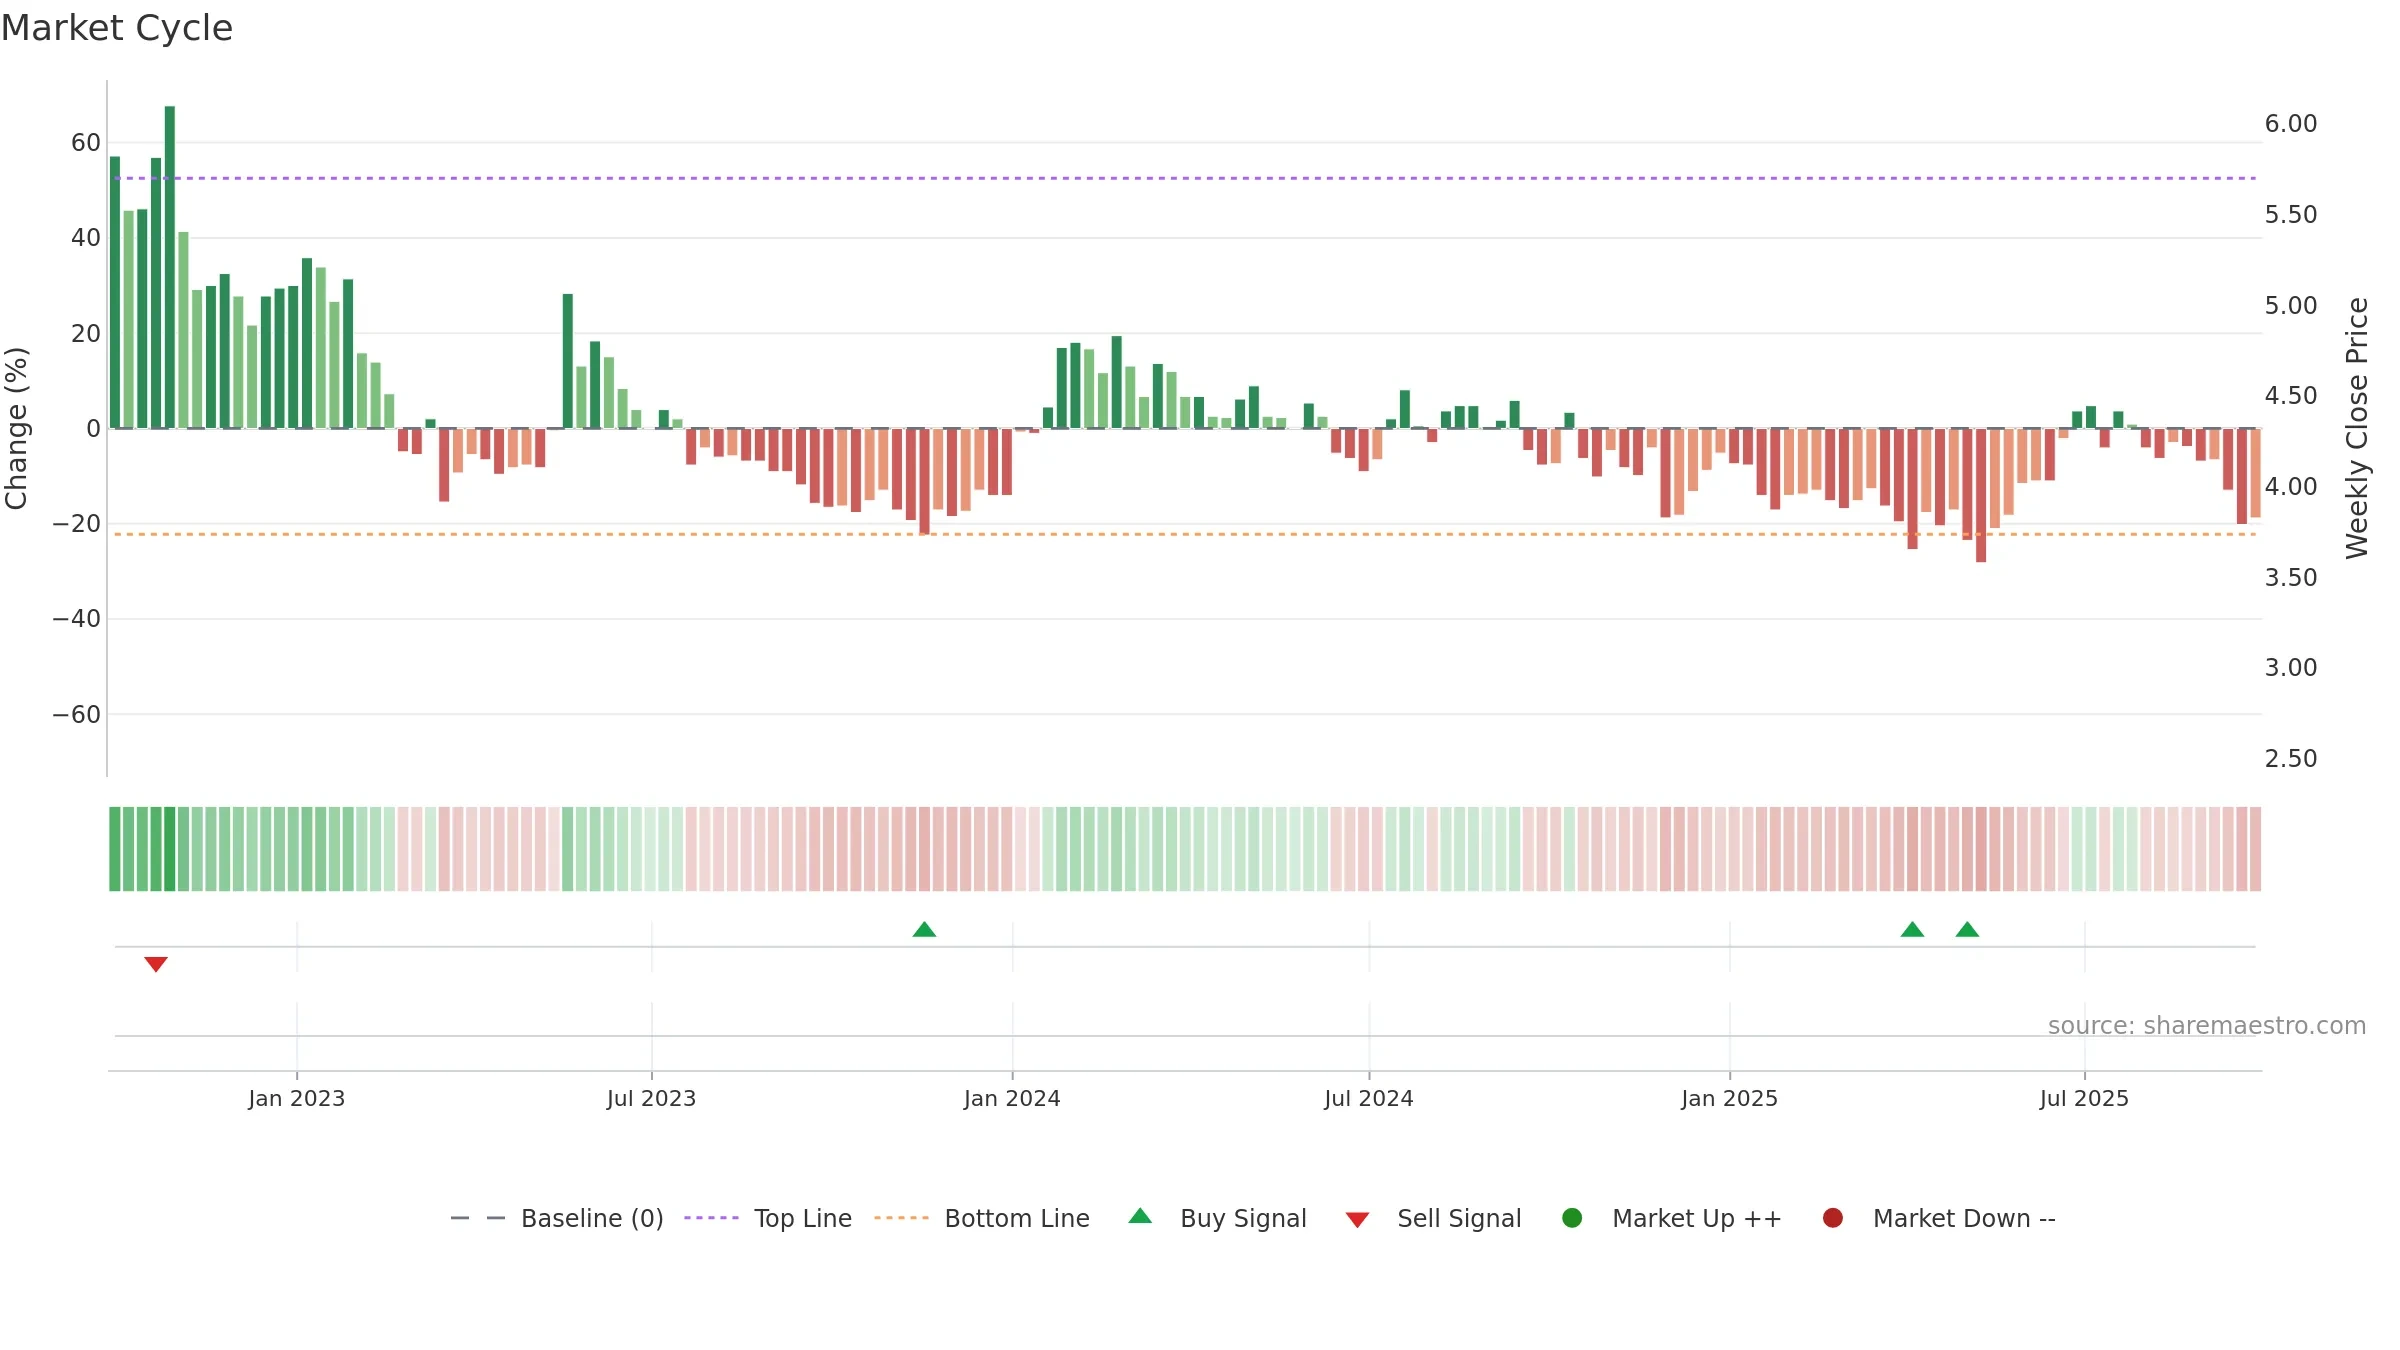Toggle Market Down -- legend entry
Screen dimensions: 2400x1350
(1939, 1218)
